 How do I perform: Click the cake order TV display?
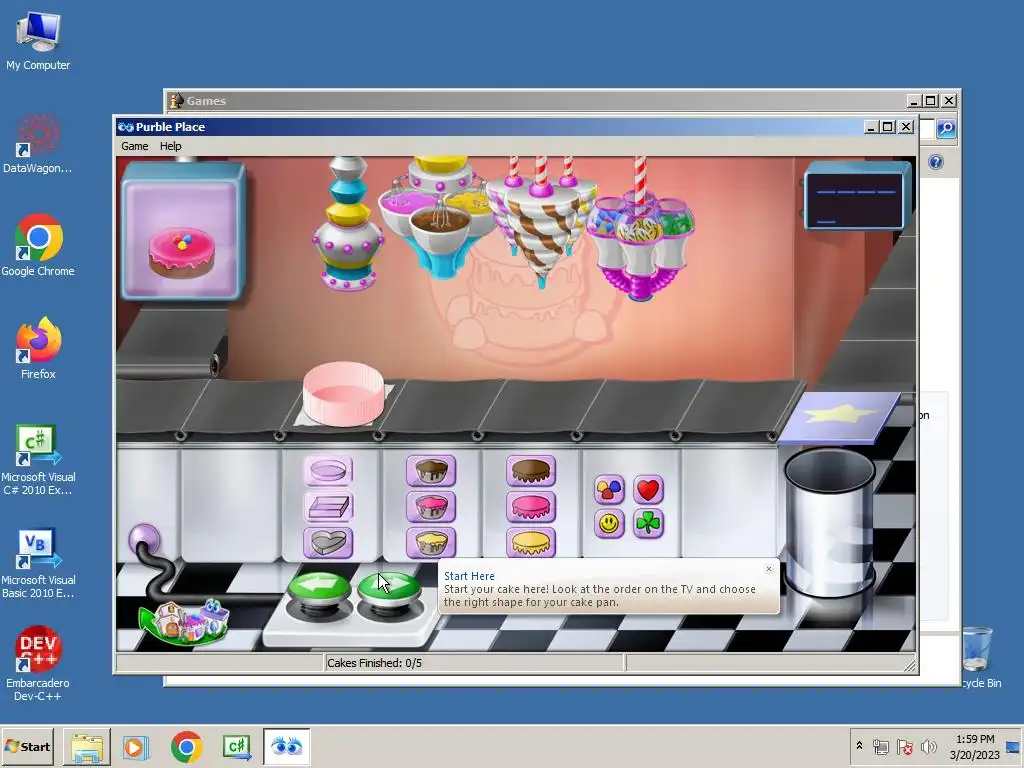182,231
